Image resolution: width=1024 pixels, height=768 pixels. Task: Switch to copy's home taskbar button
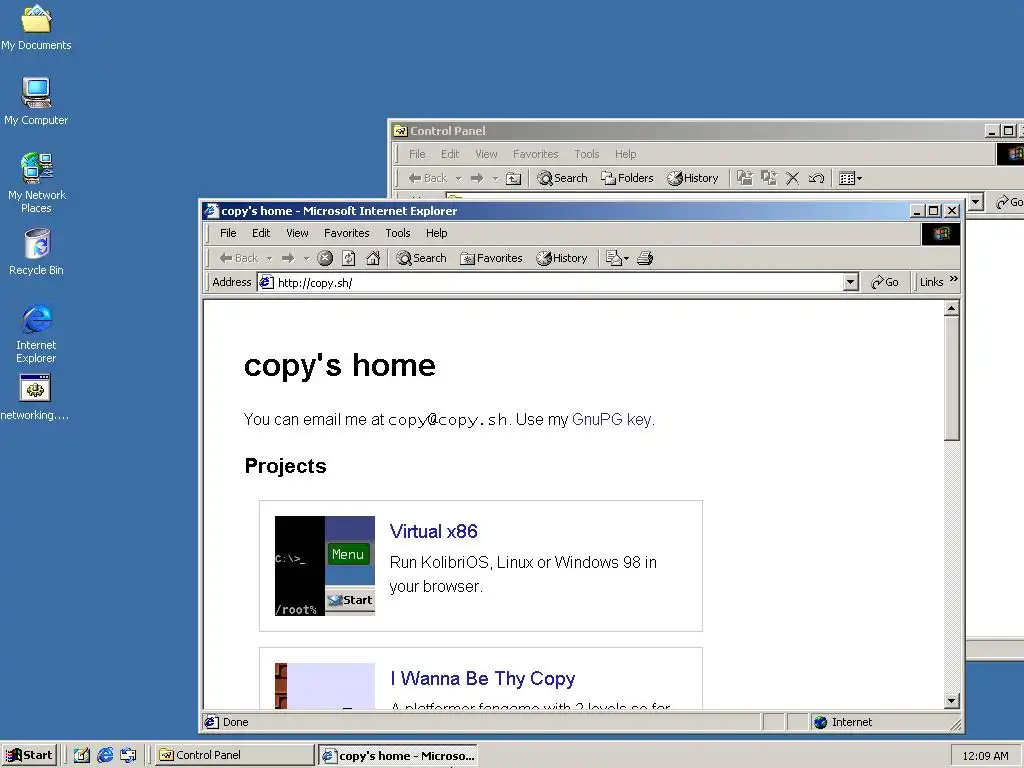point(398,756)
